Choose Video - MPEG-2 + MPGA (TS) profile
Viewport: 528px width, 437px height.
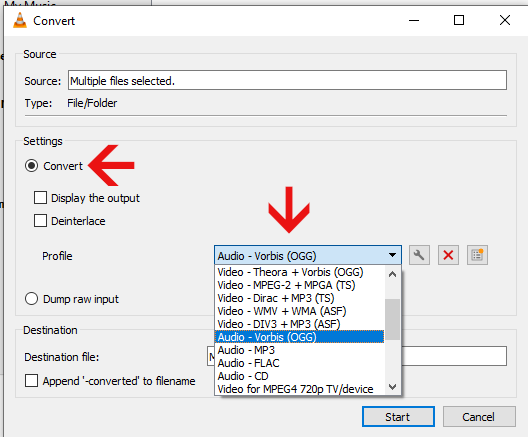pyautogui.click(x=299, y=285)
